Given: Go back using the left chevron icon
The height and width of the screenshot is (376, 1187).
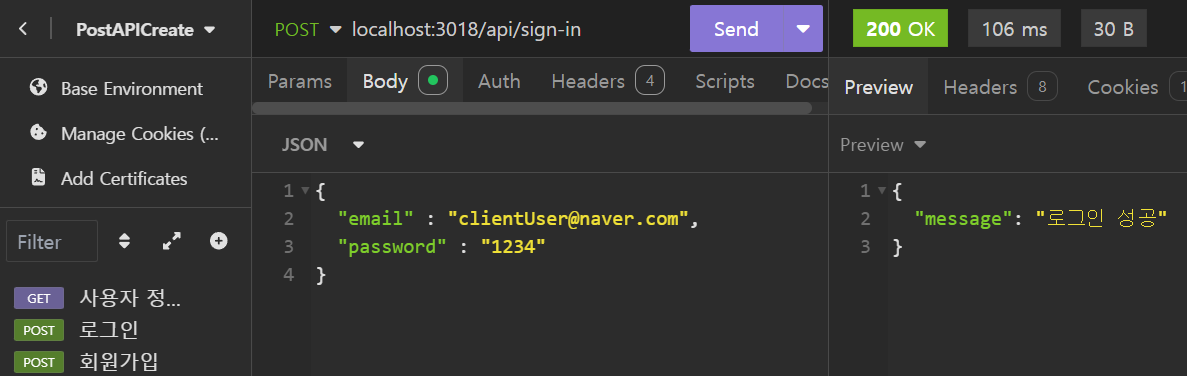Looking at the screenshot, I should click(23, 29).
